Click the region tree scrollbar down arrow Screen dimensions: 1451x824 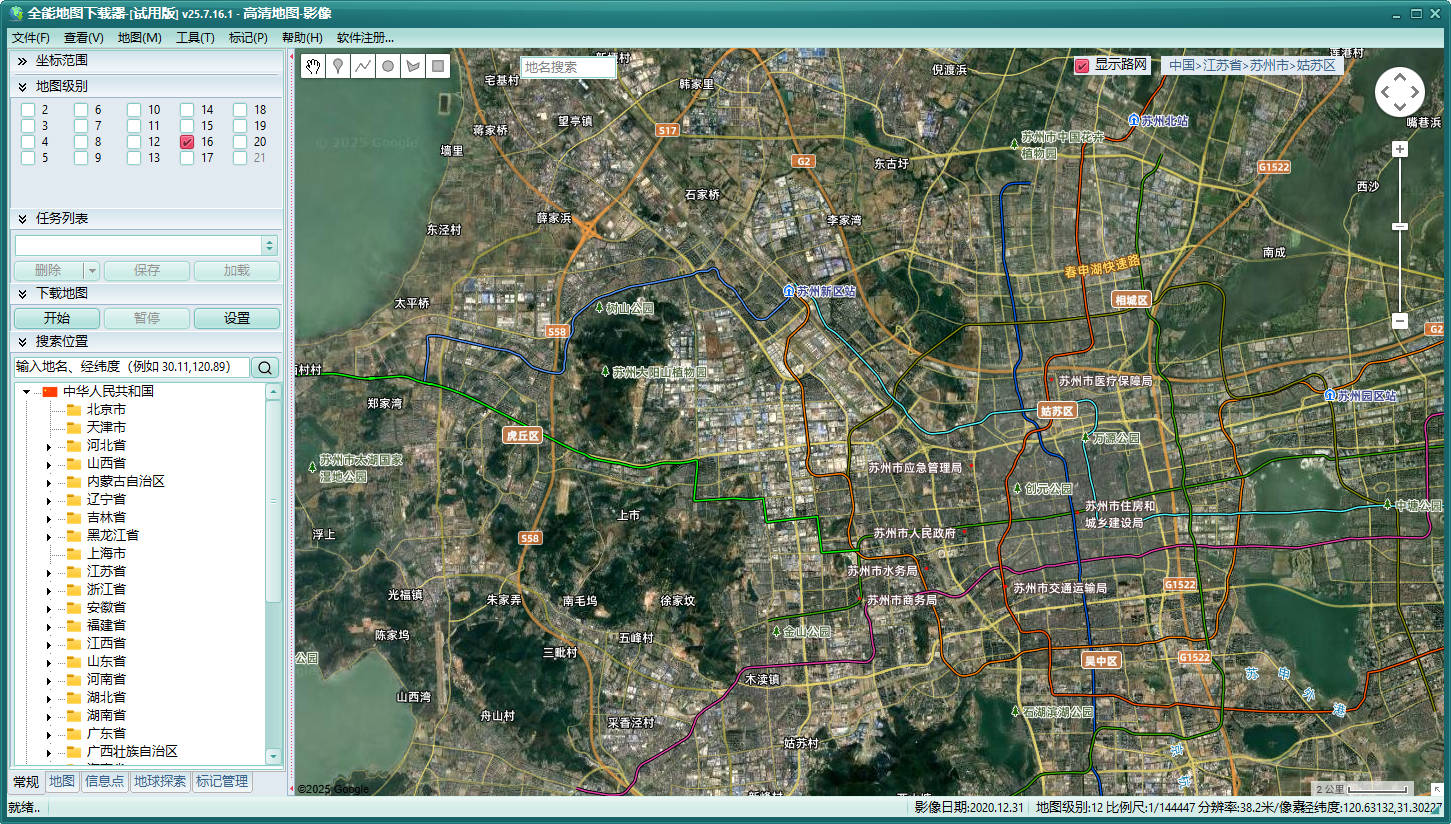273,757
